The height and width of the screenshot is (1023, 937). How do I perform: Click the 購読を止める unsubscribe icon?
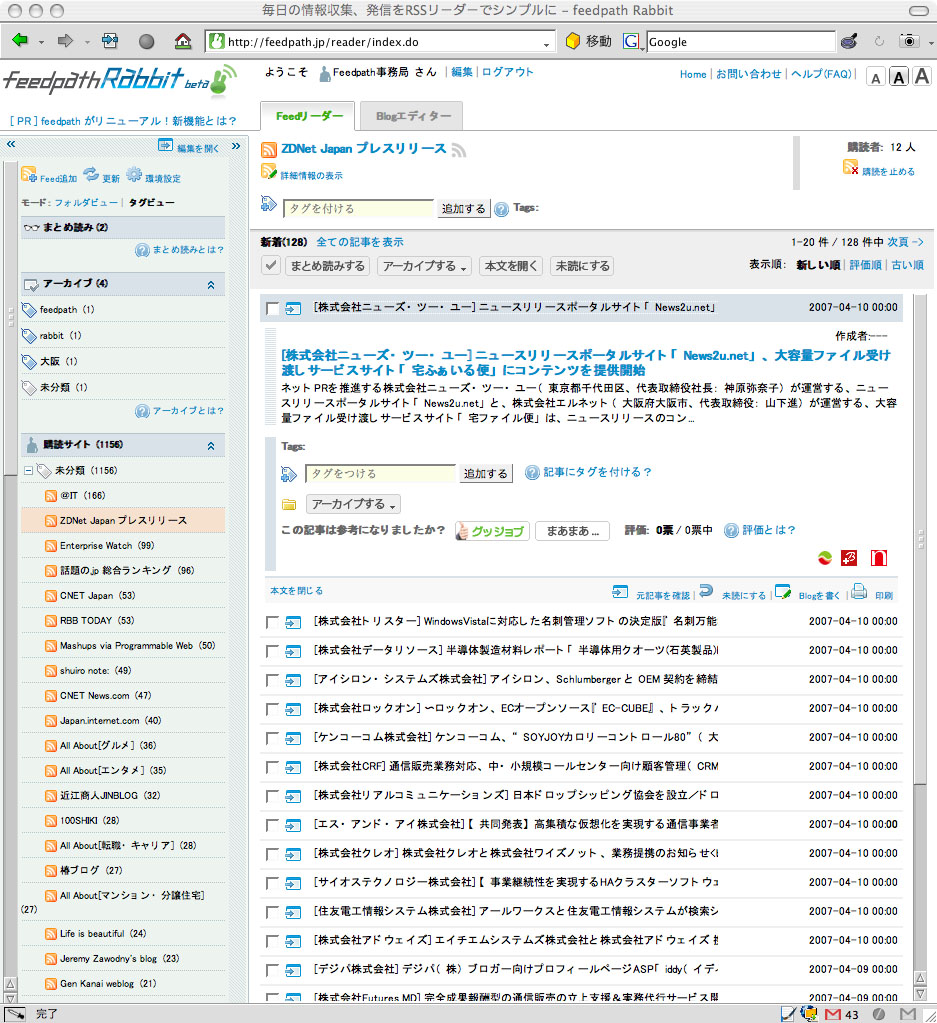point(850,168)
